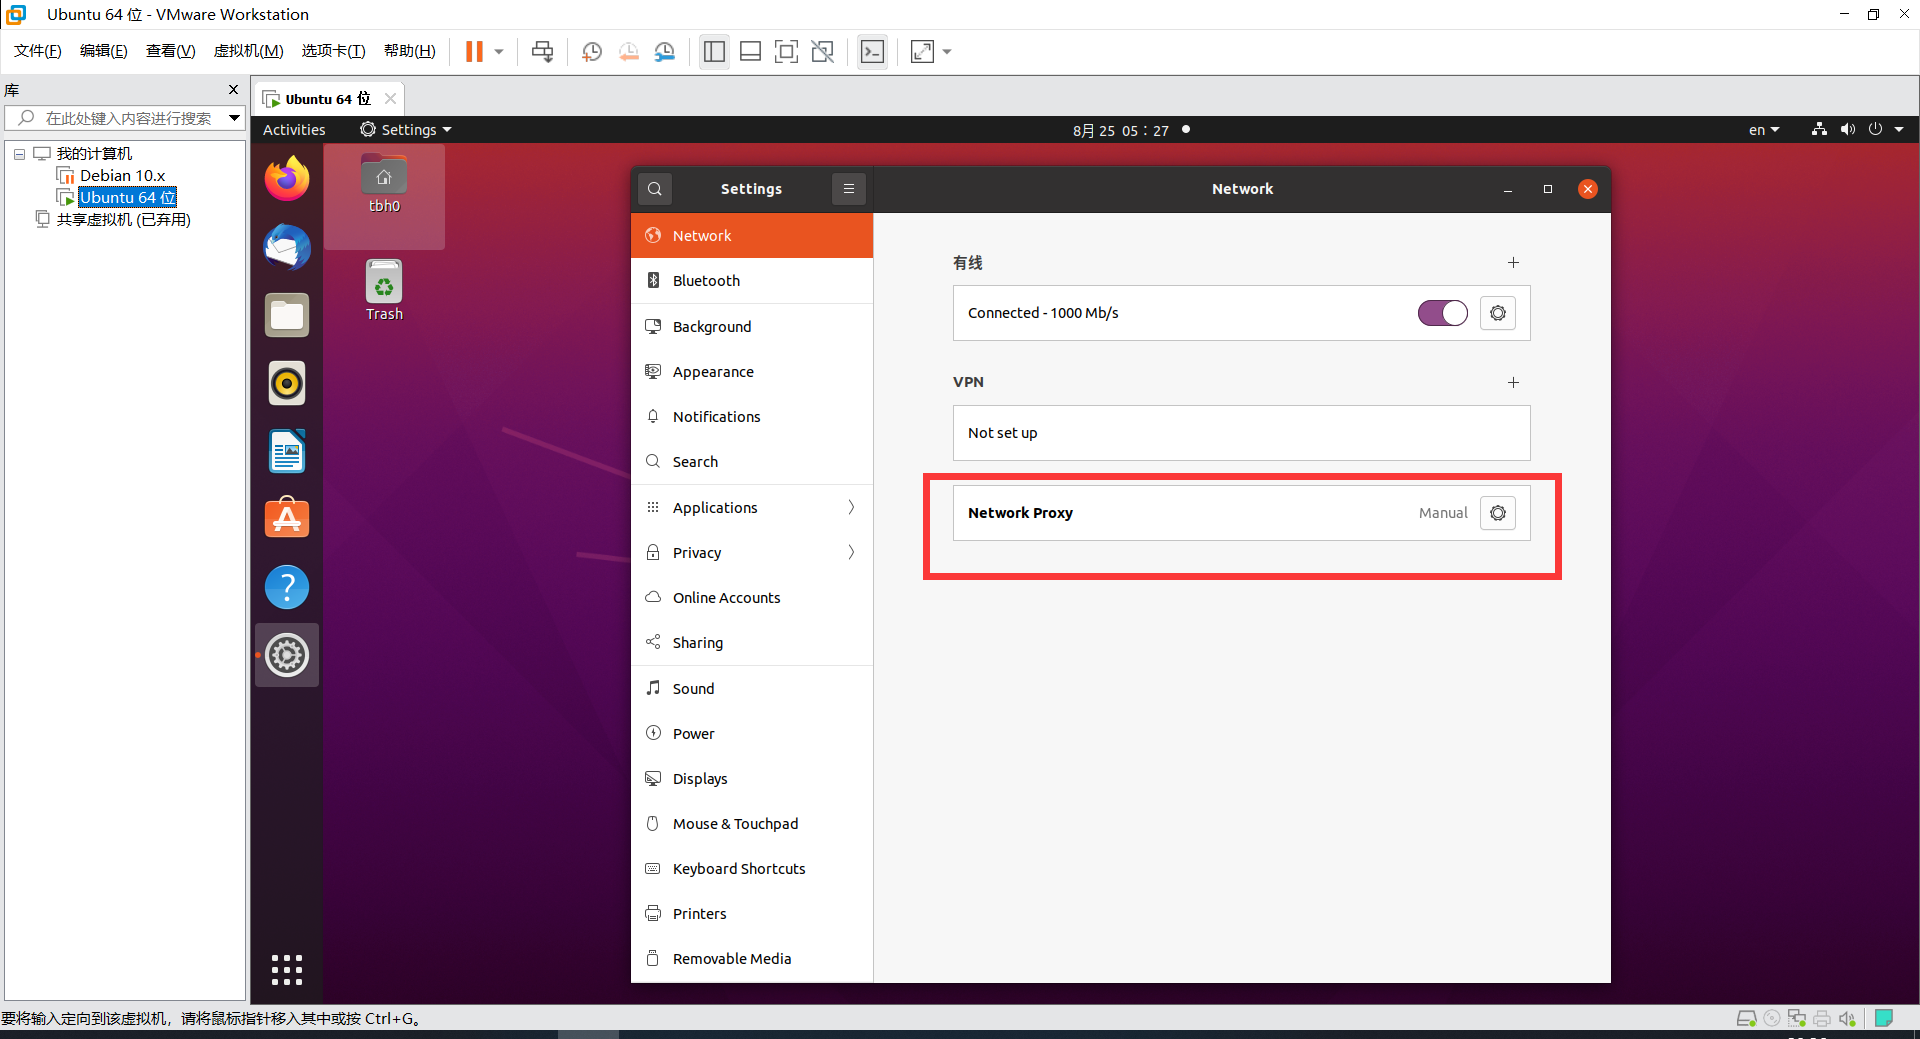Viewport: 1920px width, 1039px height.
Task: Open wired connection settings gear
Action: 1497,313
